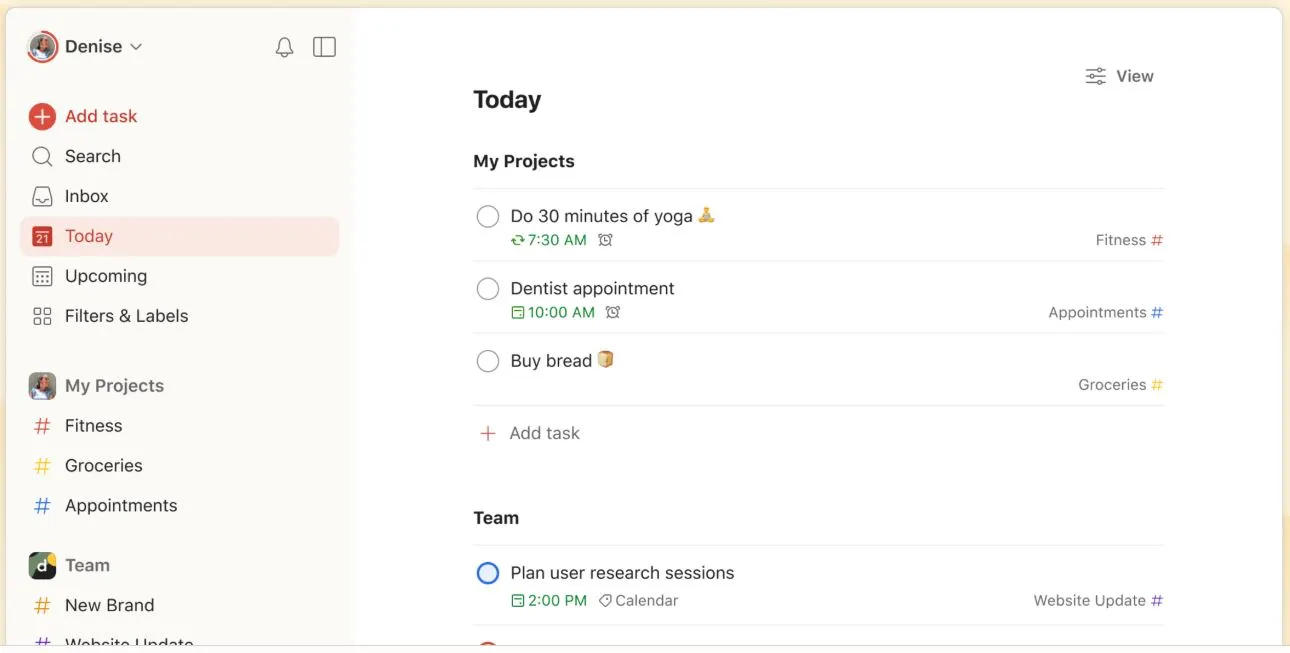Toggle the sidebar panel icon
The height and width of the screenshot is (653, 1290).
[324, 47]
